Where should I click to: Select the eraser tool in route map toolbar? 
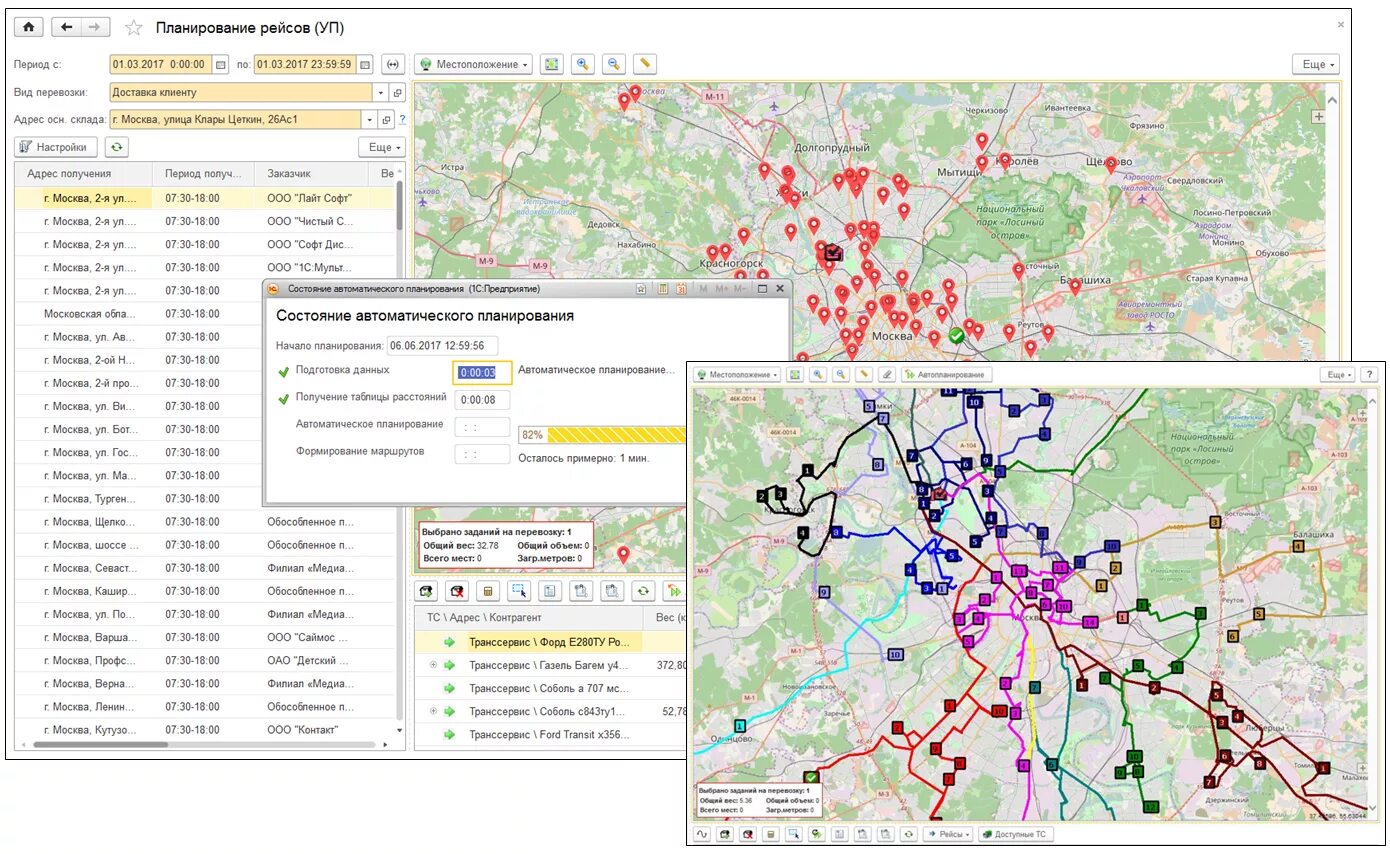click(x=886, y=374)
